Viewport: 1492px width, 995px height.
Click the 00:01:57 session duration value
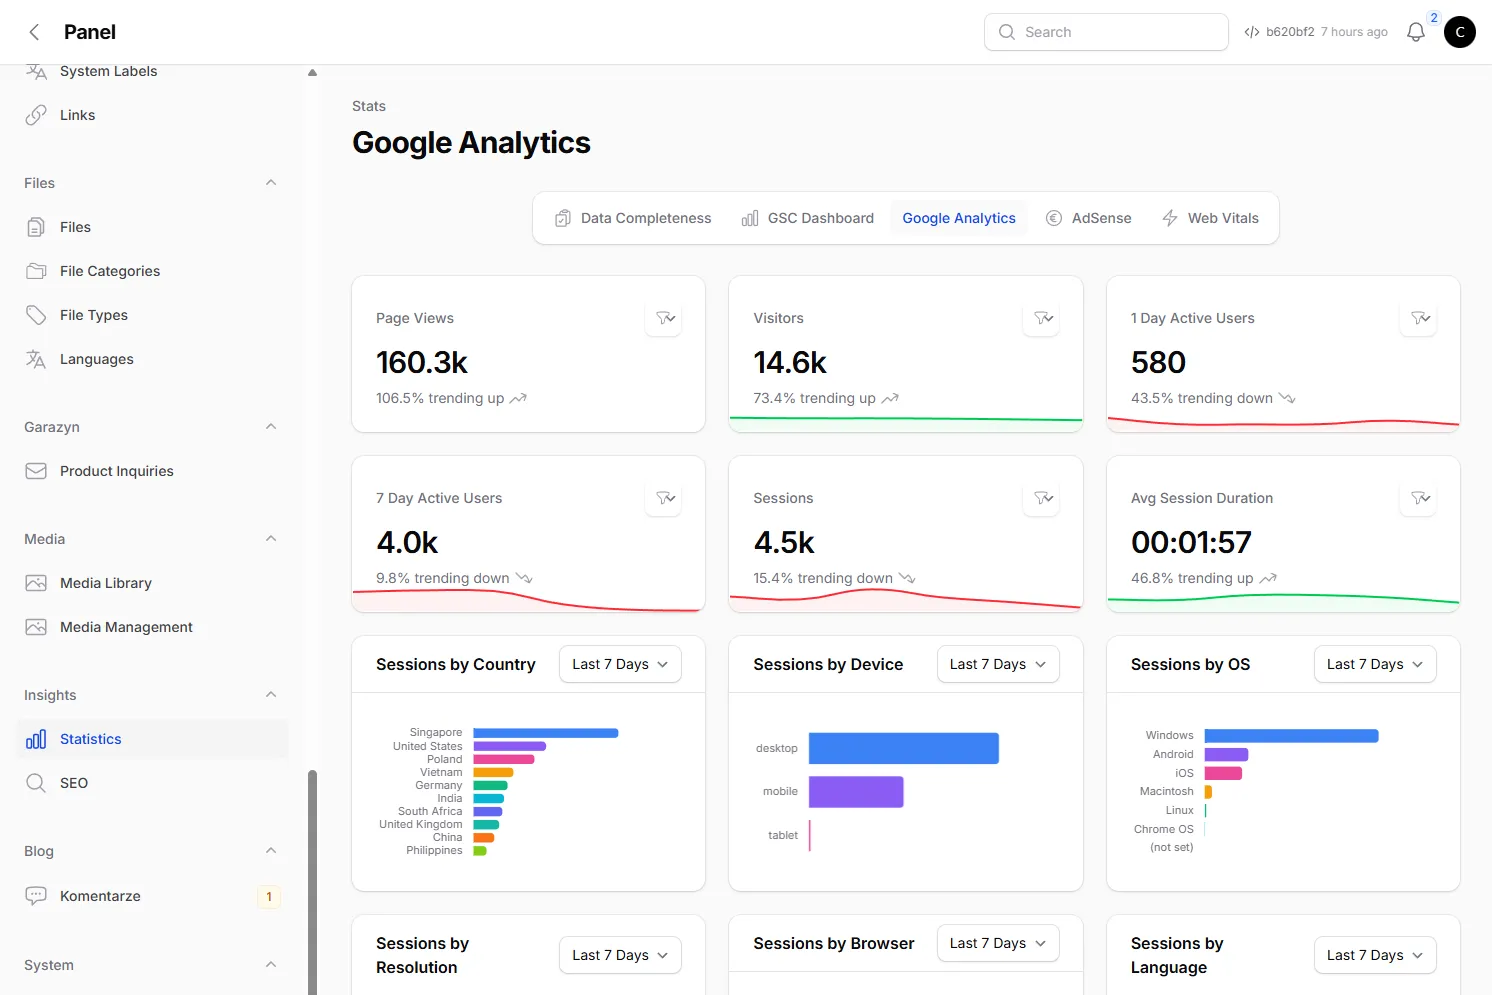point(1191,542)
